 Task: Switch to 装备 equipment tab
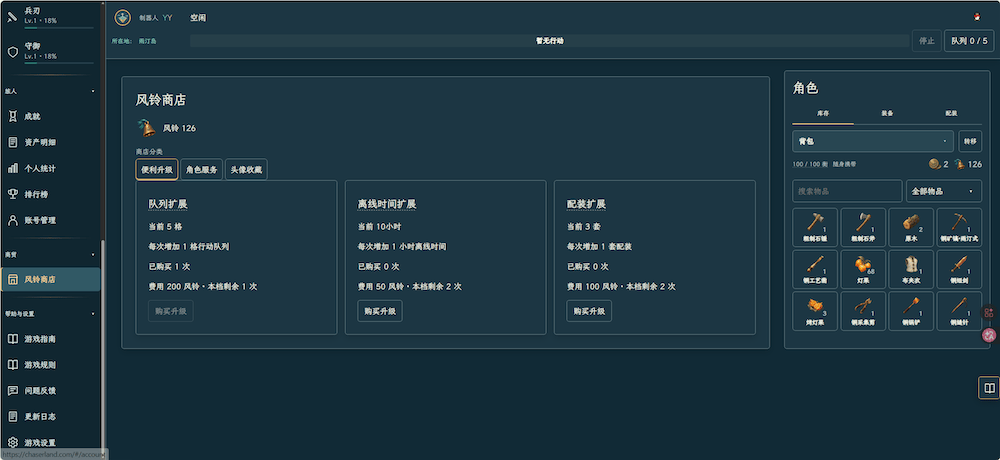click(887, 113)
